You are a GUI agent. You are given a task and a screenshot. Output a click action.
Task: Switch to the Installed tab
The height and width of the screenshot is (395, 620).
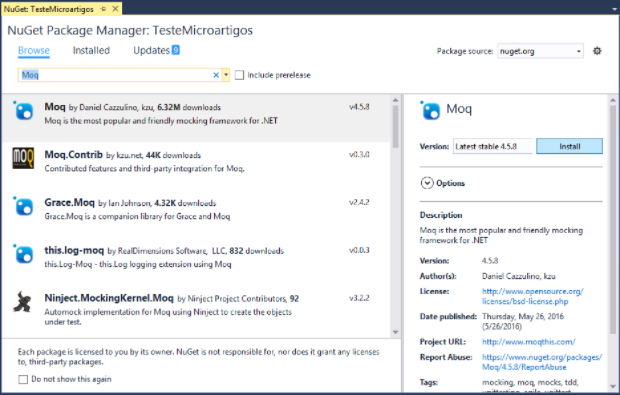(x=91, y=51)
